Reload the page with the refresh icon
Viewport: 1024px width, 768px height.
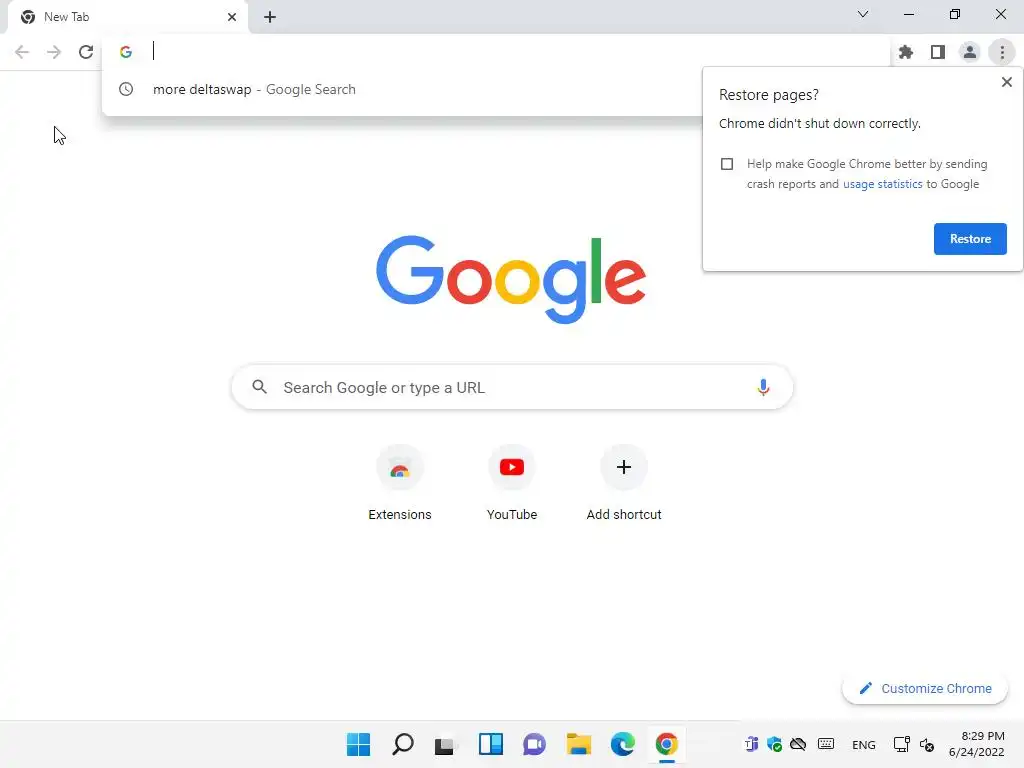tap(86, 52)
